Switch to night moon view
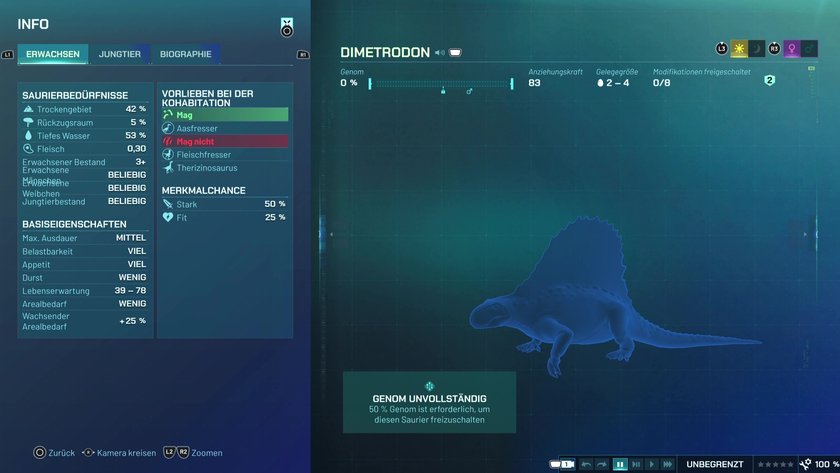This screenshot has height=473, width=840. (x=756, y=49)
